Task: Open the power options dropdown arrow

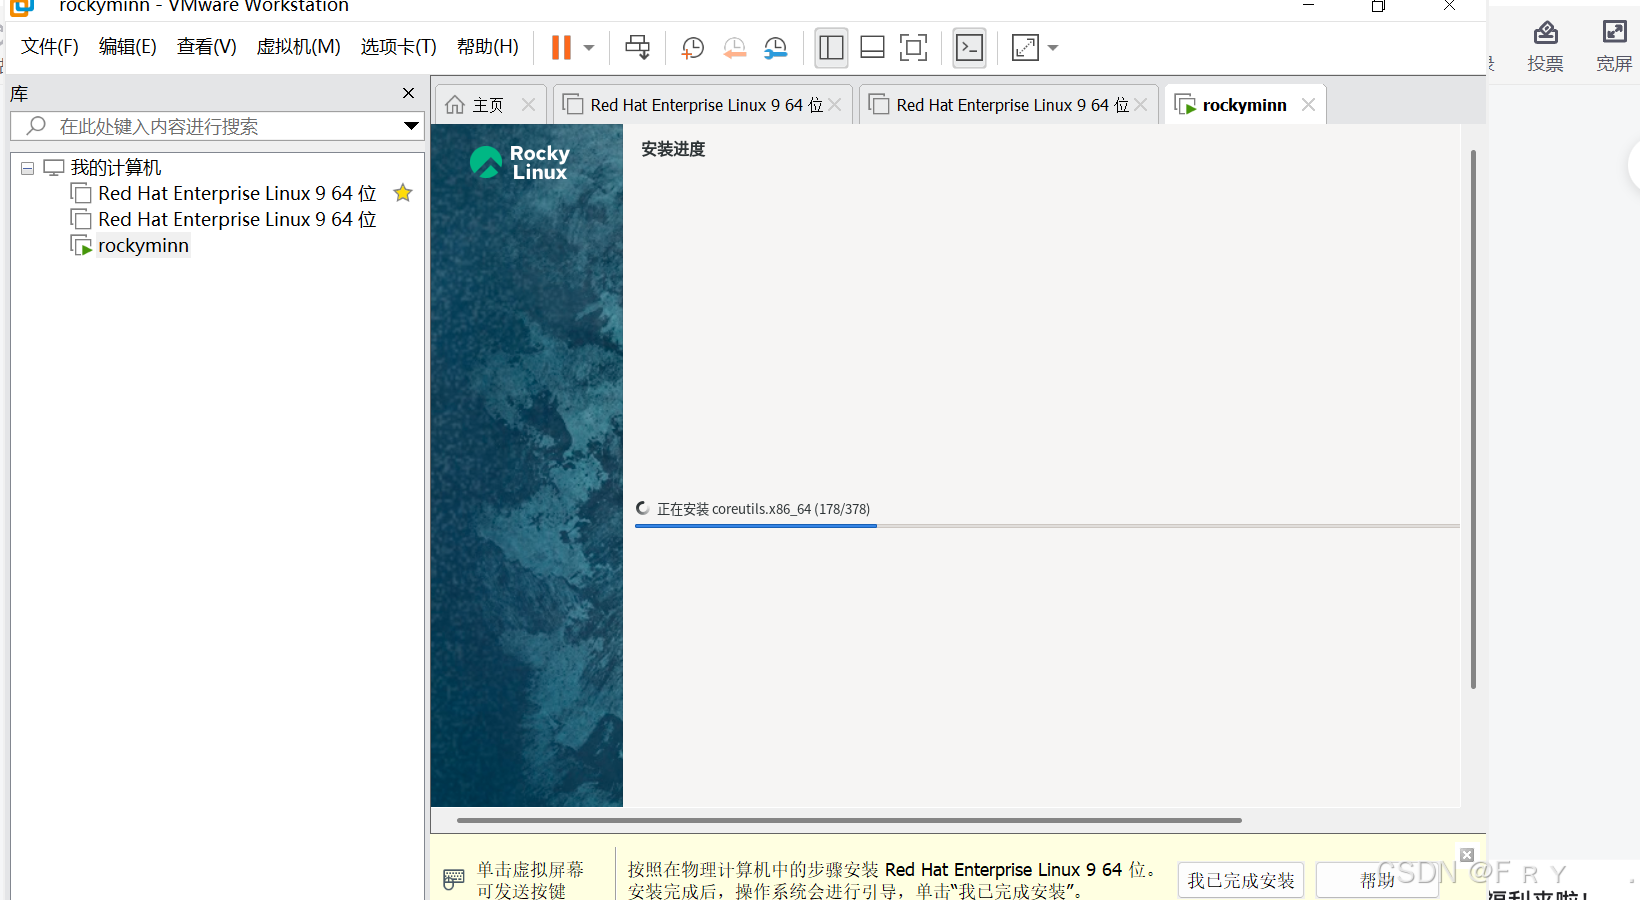Action: click(589, 47)
